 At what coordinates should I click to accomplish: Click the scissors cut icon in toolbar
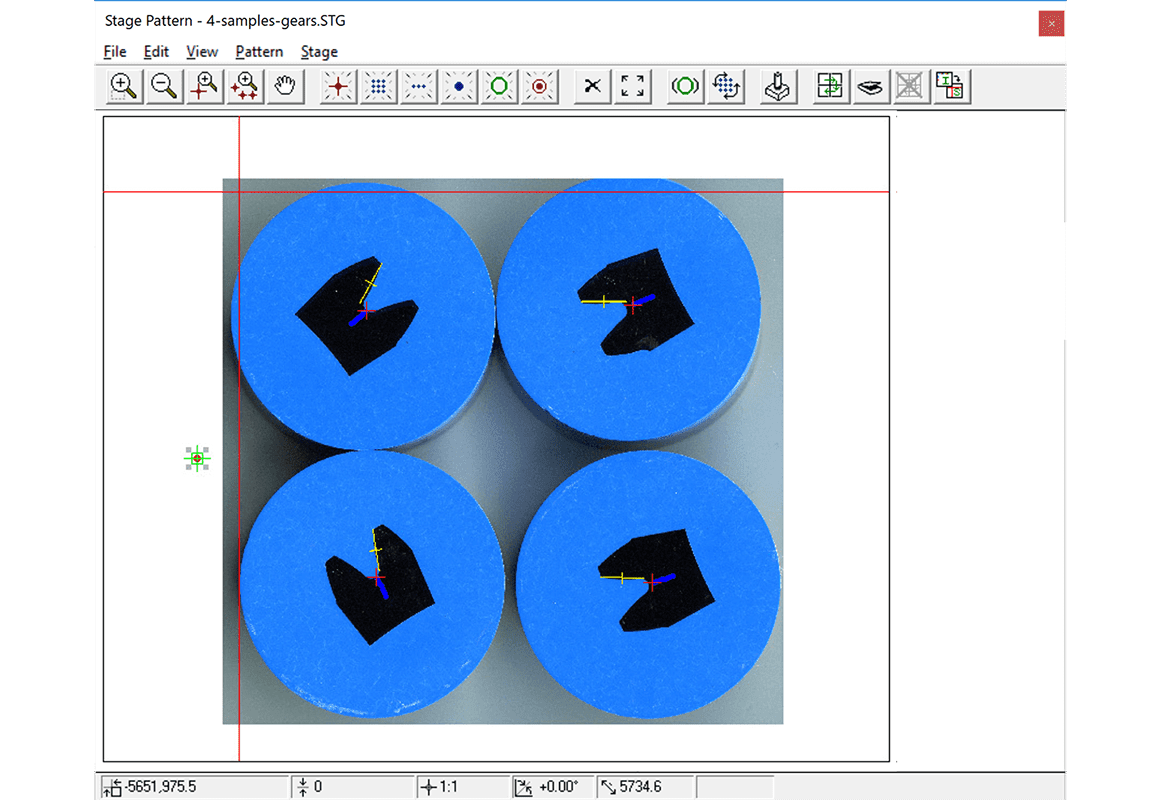592,87
